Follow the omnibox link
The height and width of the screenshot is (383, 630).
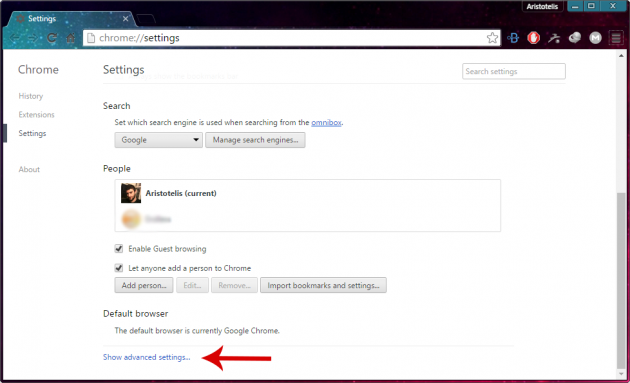pyautogui.click(x=326, y=123)
